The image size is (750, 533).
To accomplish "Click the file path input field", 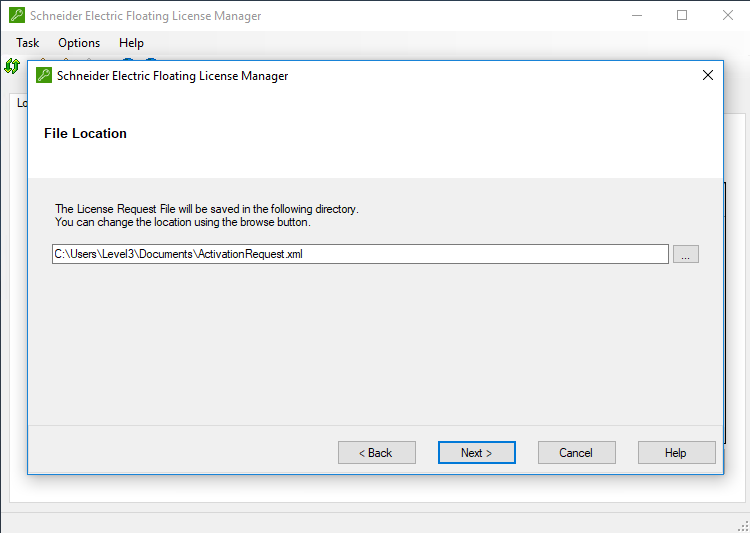I will tap(360, 254).
